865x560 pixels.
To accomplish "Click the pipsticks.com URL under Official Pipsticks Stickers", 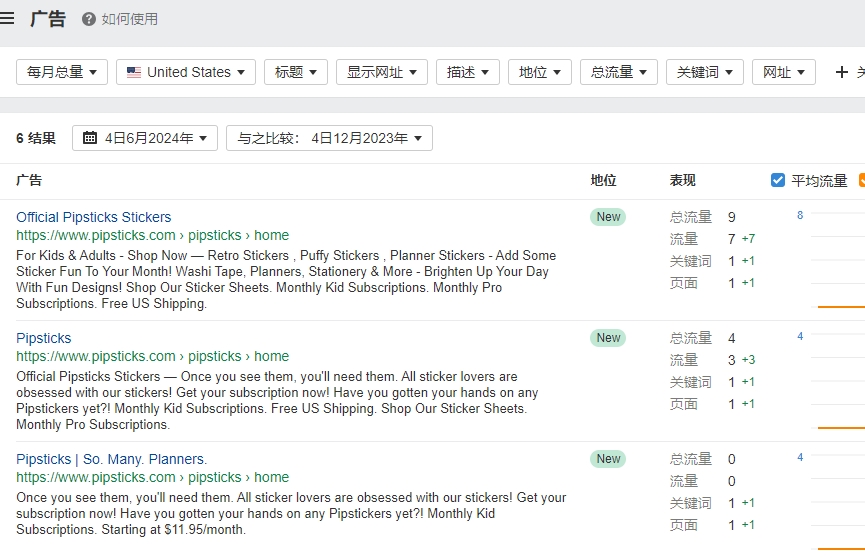I will tap(152, 235).
